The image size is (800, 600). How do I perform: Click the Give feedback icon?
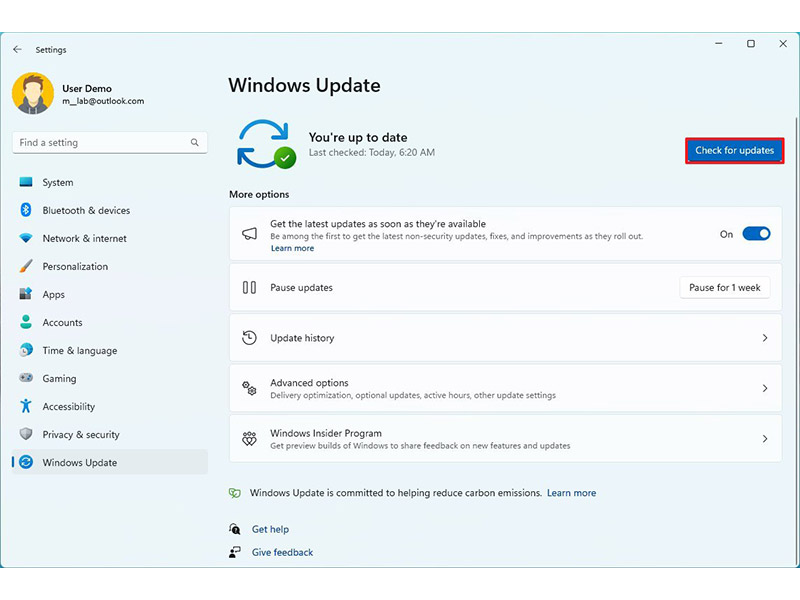pyautogui.click(x=235, y=552)
